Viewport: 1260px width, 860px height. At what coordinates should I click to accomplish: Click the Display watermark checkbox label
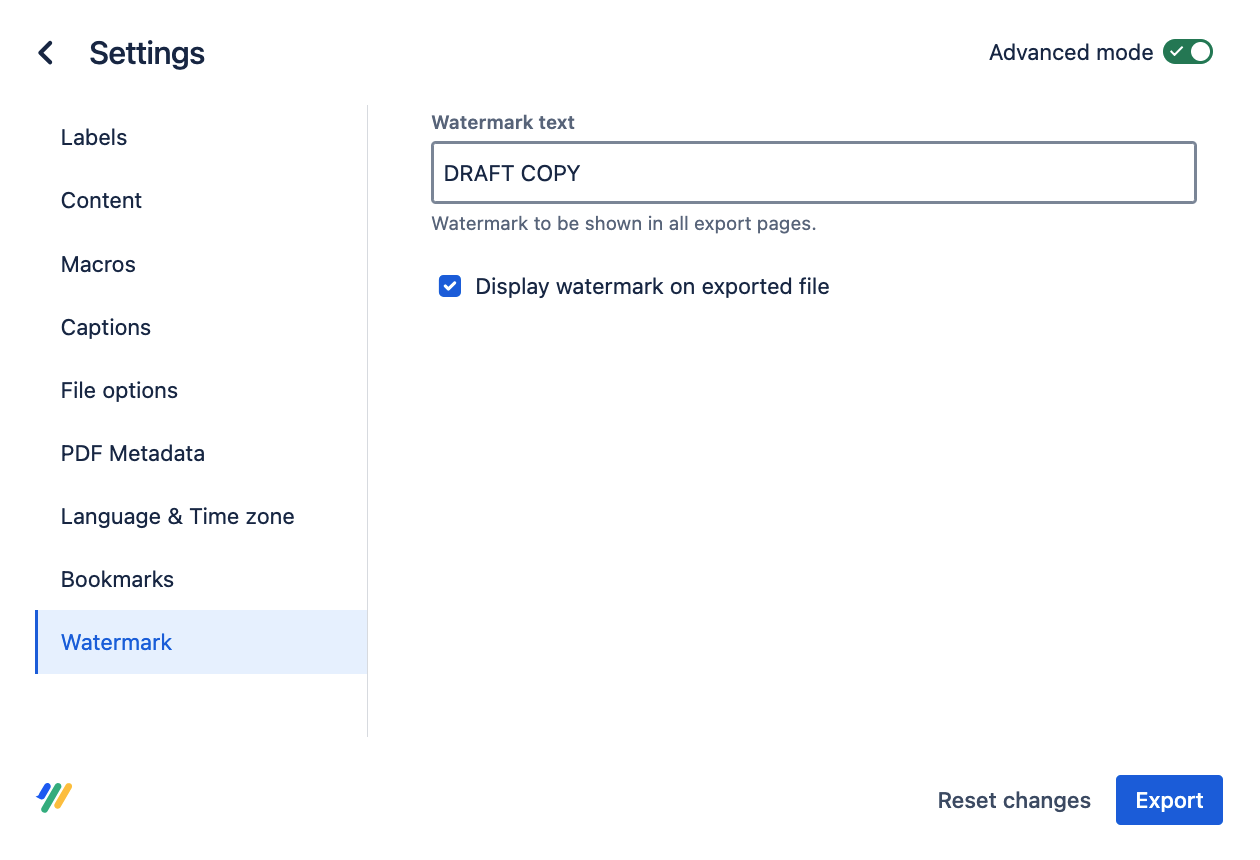click(652, 287)
